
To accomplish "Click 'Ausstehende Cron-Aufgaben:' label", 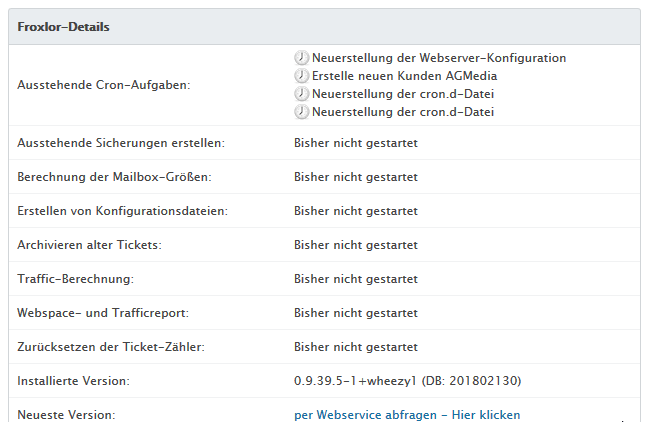I will tap(104, 85).
